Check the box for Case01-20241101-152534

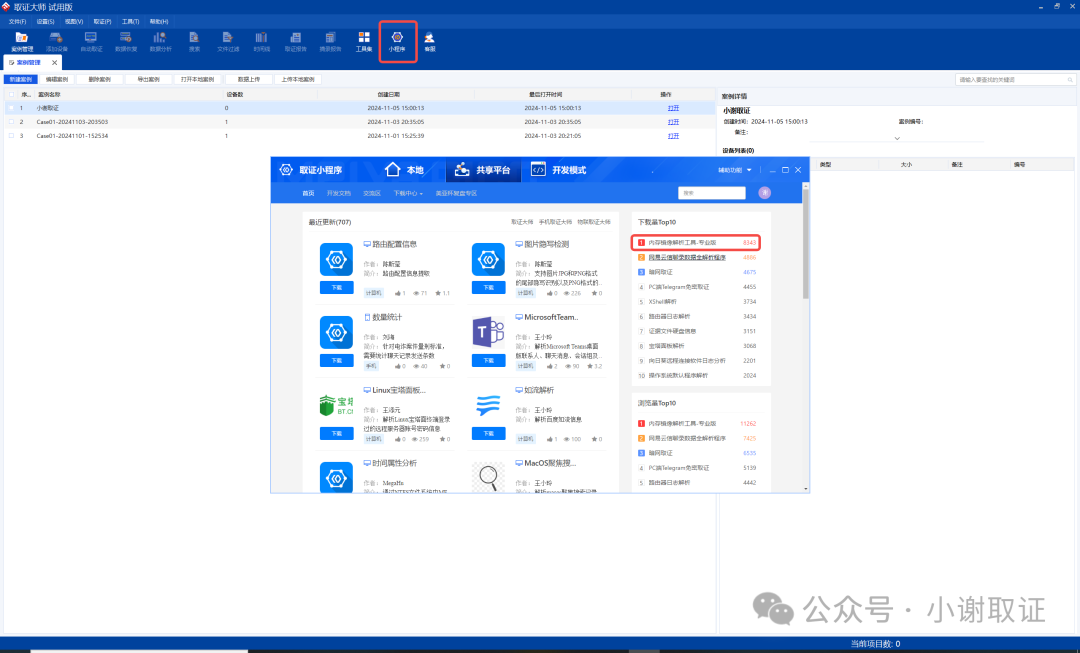pyautogui.click(x=11, y=136)
